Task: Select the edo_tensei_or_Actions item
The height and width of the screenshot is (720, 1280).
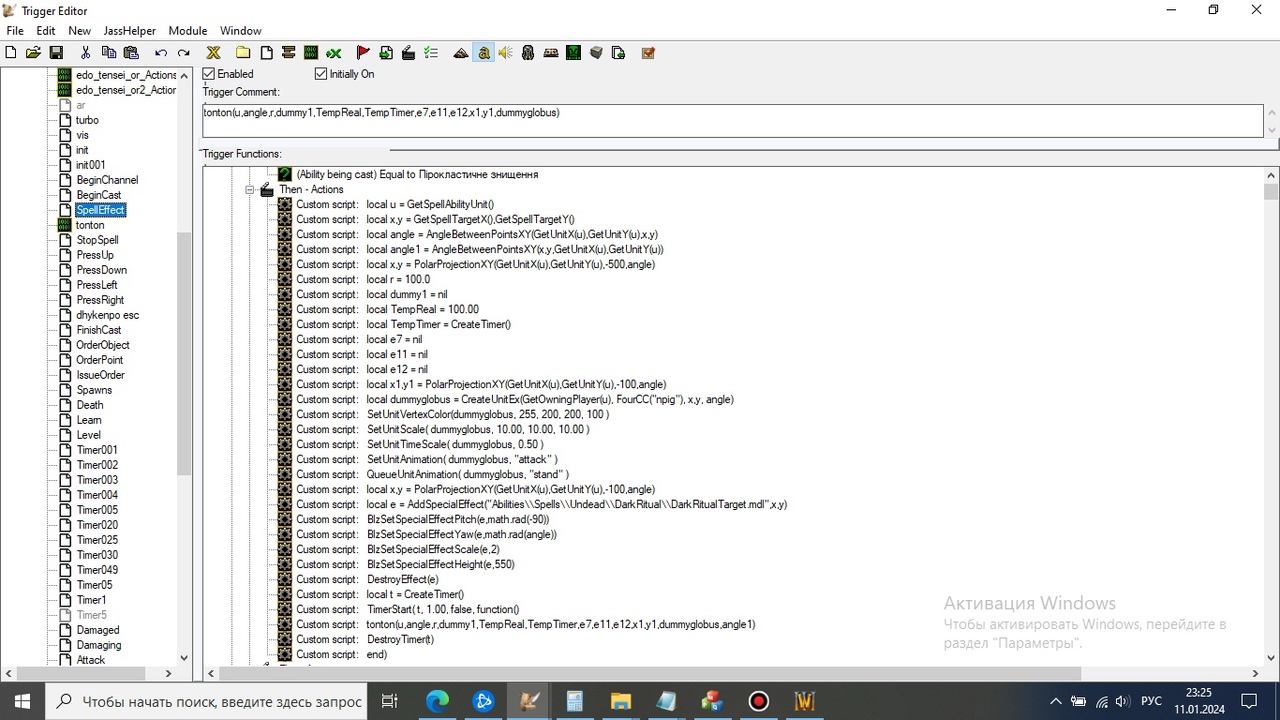Action: pos(126,75)
